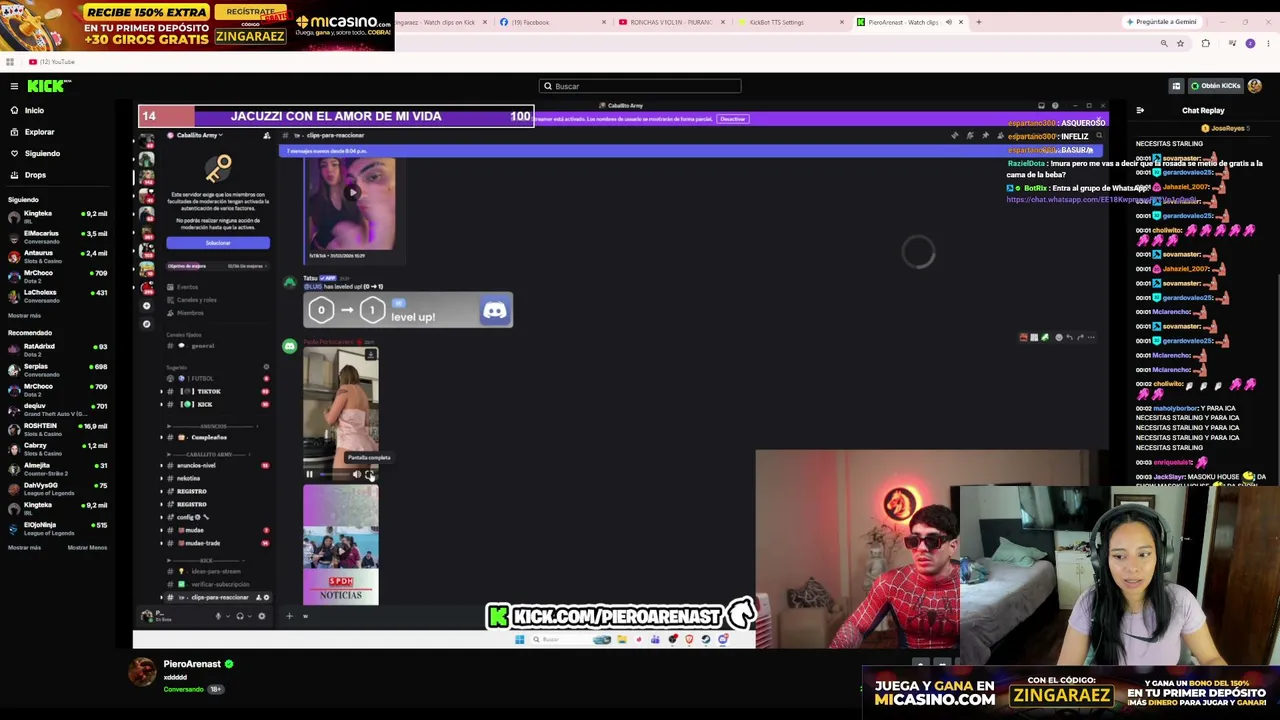Screen dimensions: 1280x720
Task: Expand the anuncios-nivel channel arrow
Action: 162,465
